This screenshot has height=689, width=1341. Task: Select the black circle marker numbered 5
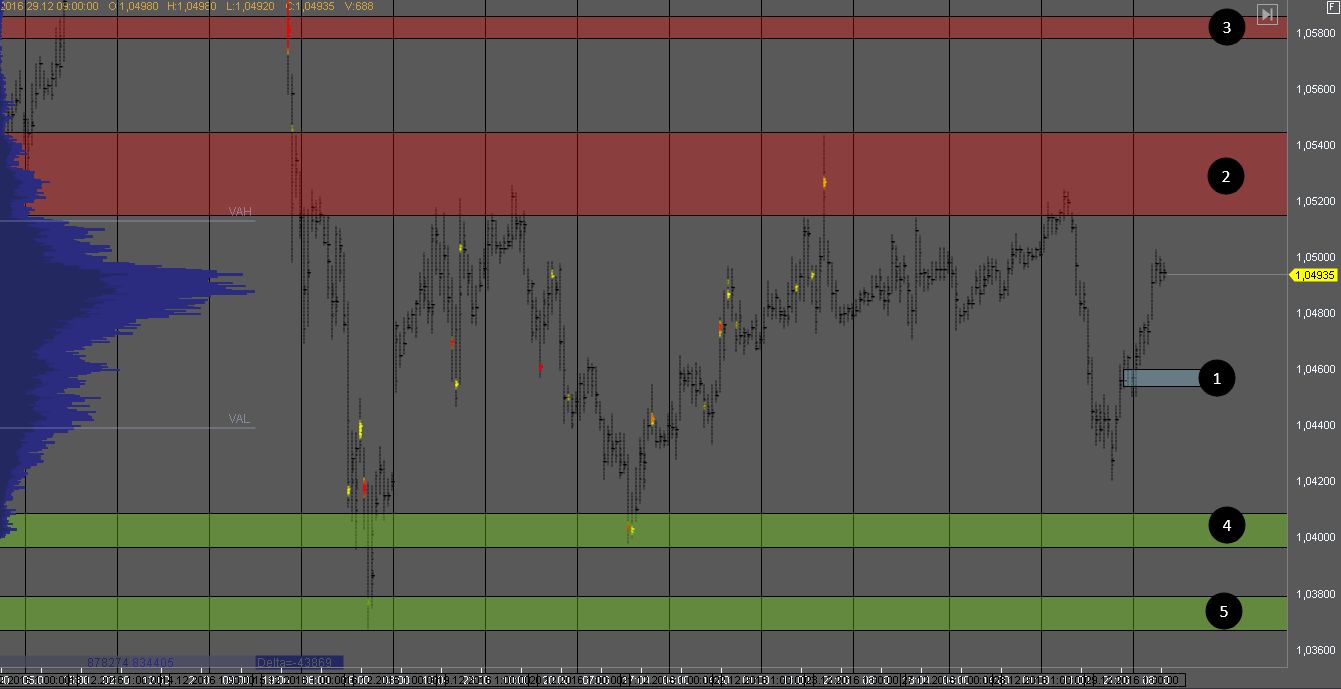[x=1224, y=610]
